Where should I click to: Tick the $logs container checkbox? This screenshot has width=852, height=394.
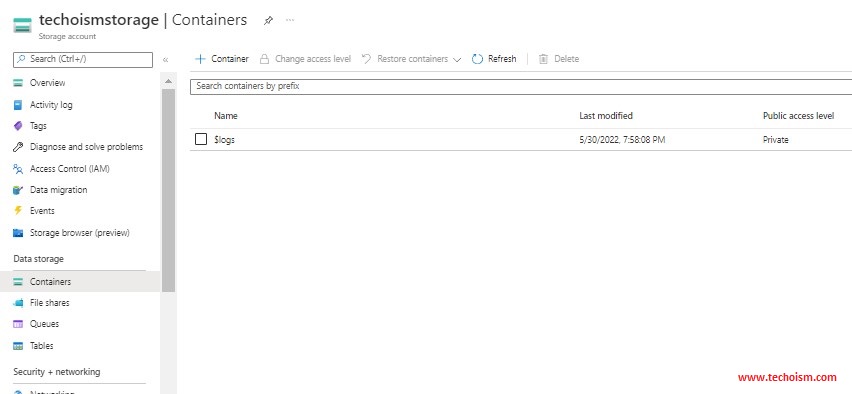point(201,140)
